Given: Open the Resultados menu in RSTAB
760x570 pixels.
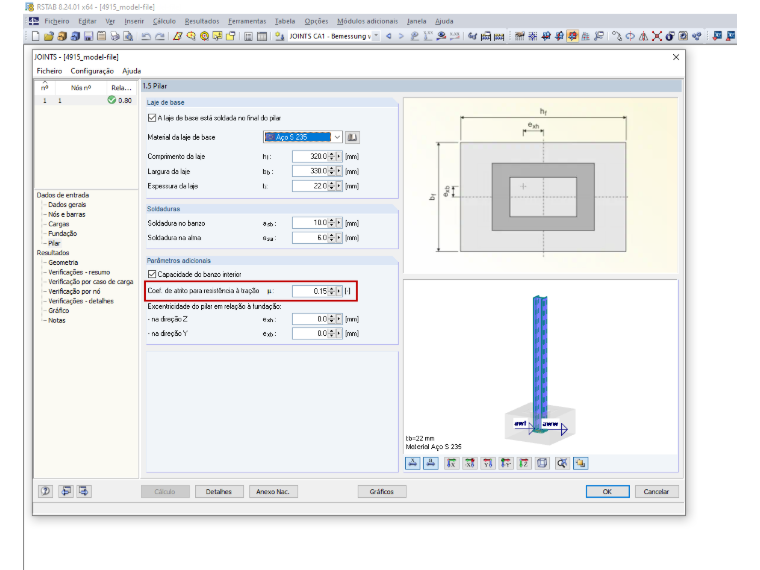Looking at the screenshot, I should 202,21.
